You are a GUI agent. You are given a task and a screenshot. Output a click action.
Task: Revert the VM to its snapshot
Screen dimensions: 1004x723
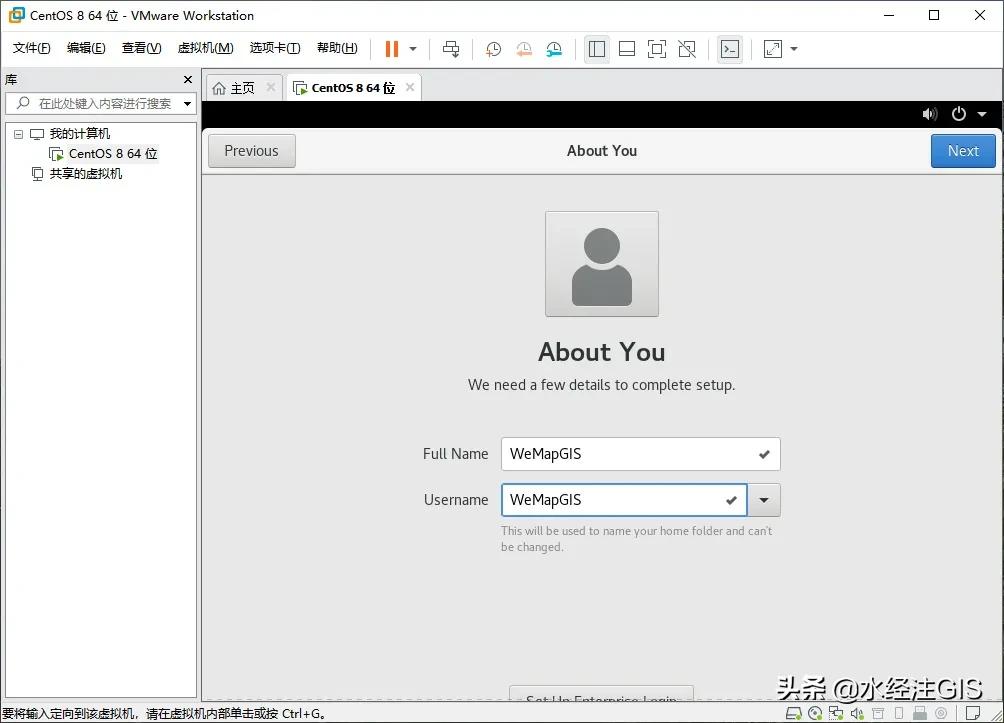523,48
